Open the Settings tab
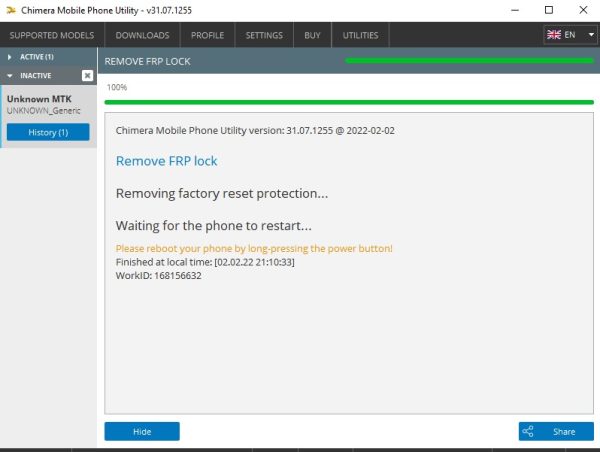This screenshot has width=600, height=452. click(264, 35)
